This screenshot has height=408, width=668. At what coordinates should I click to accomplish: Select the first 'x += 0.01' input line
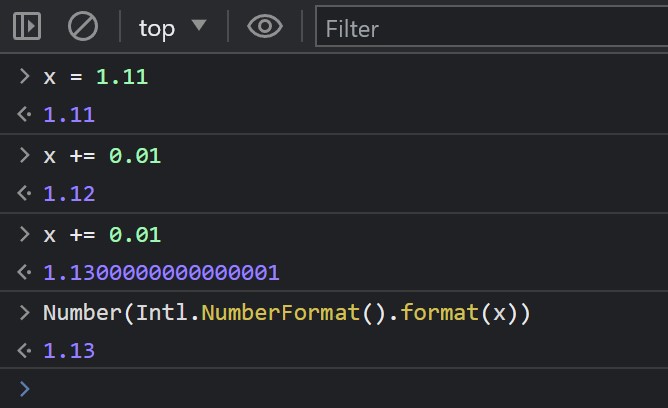click(102, 156)
